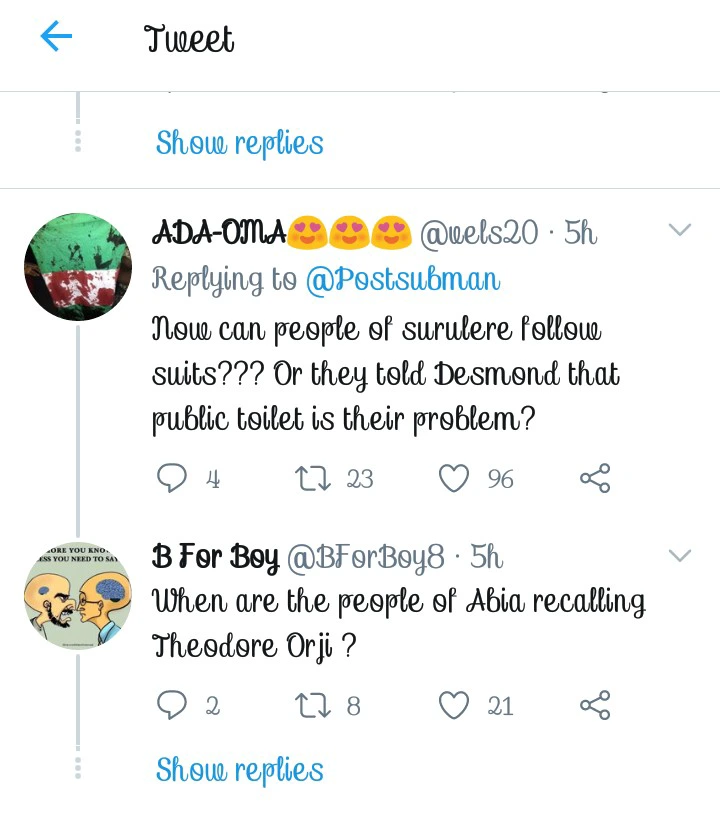
Task: Open dropdown arrow on B For Boy's tweet
Action: [680, 555]
